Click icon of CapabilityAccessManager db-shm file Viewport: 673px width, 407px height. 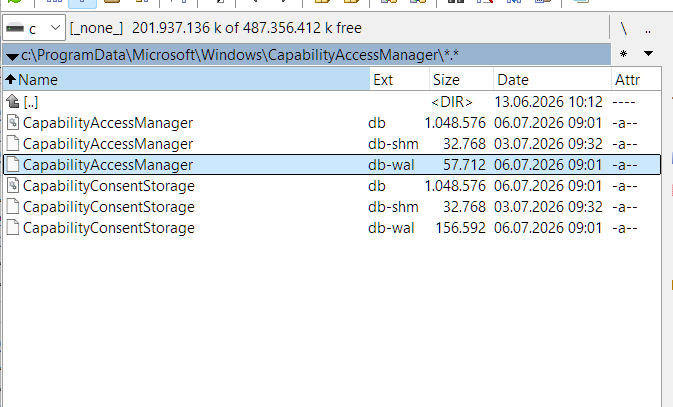click(13, 144)
